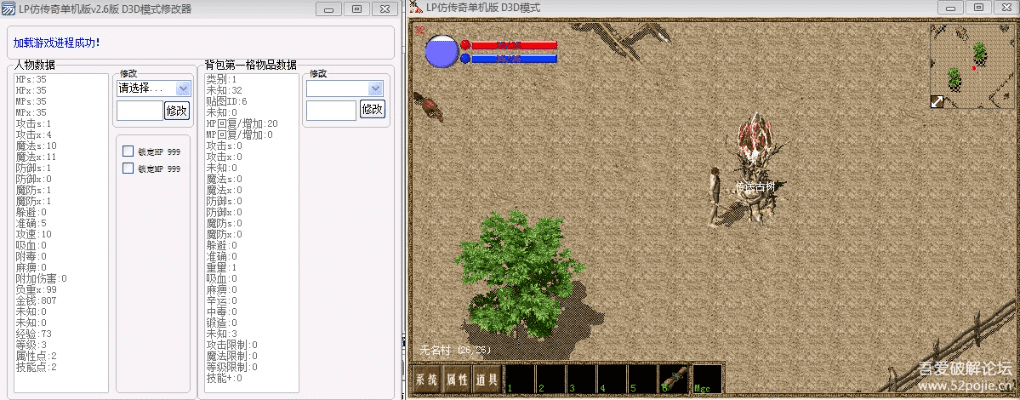Select empty hotbar slot 1
The image size is (1020, 400).
[519, 380]
